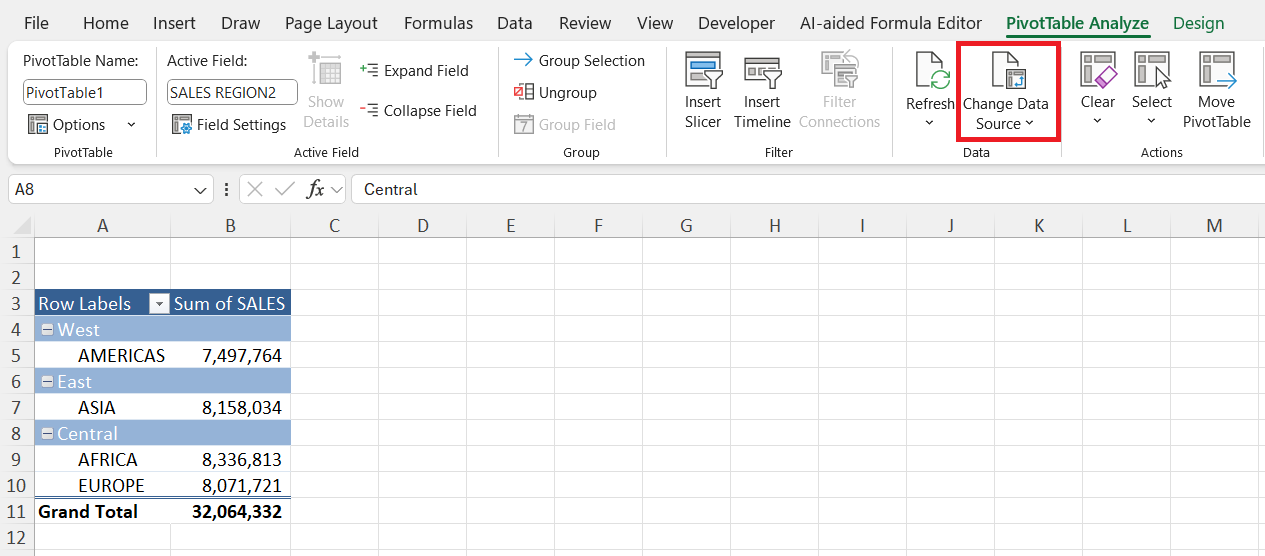Click the Clear PivotTable icon
The height and width of the screenshot is (556, 1265).
point(1097,71)
